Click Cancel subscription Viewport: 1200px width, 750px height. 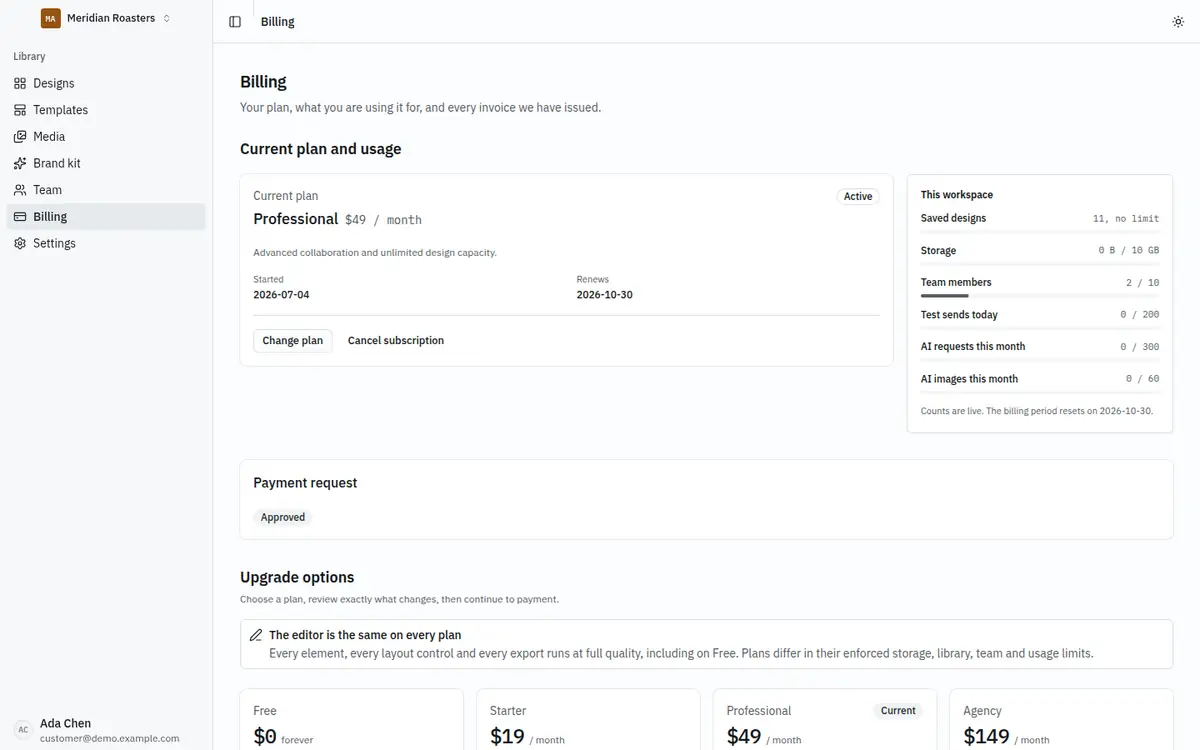[396, 340]
